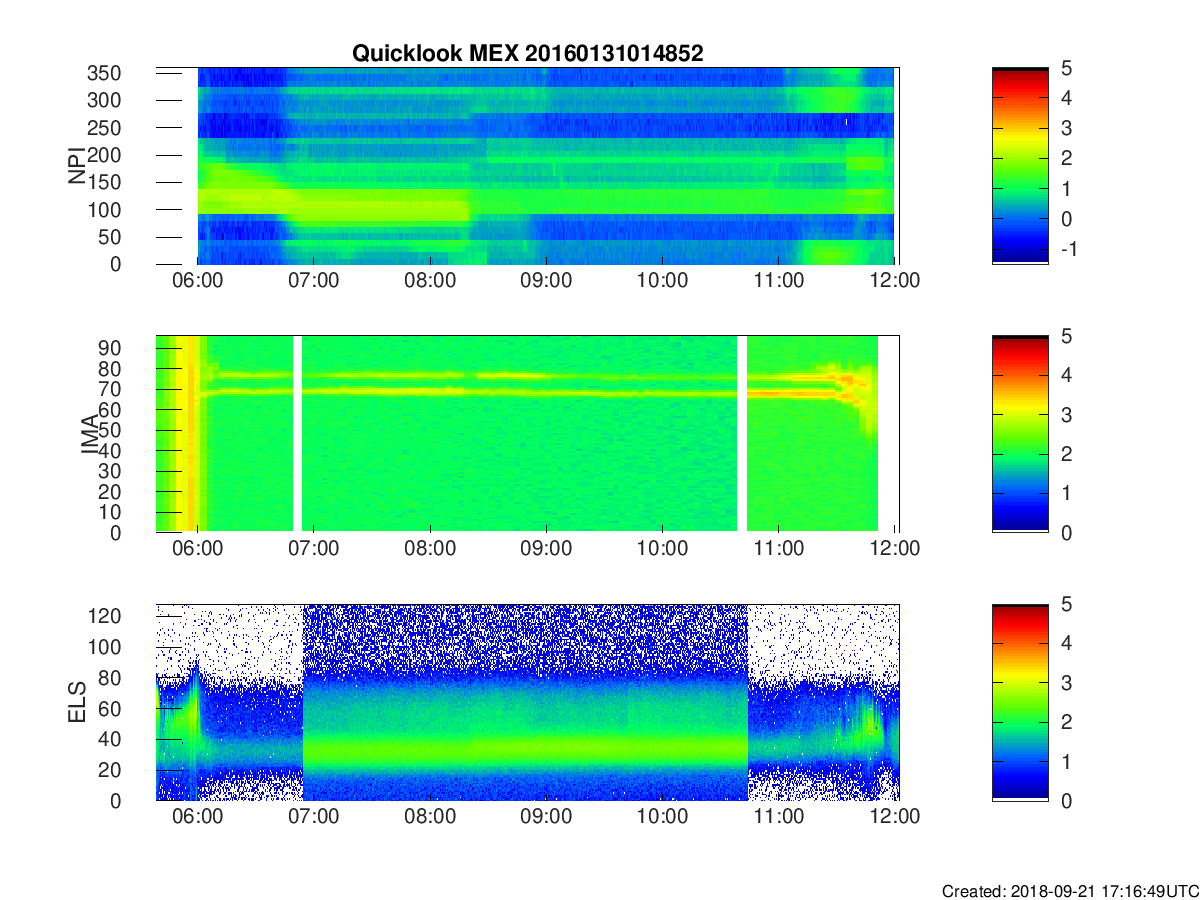Click the 12:00 tick under ELS plot
The height and width of the screenshot is (900, 1200).
point(894,816)
